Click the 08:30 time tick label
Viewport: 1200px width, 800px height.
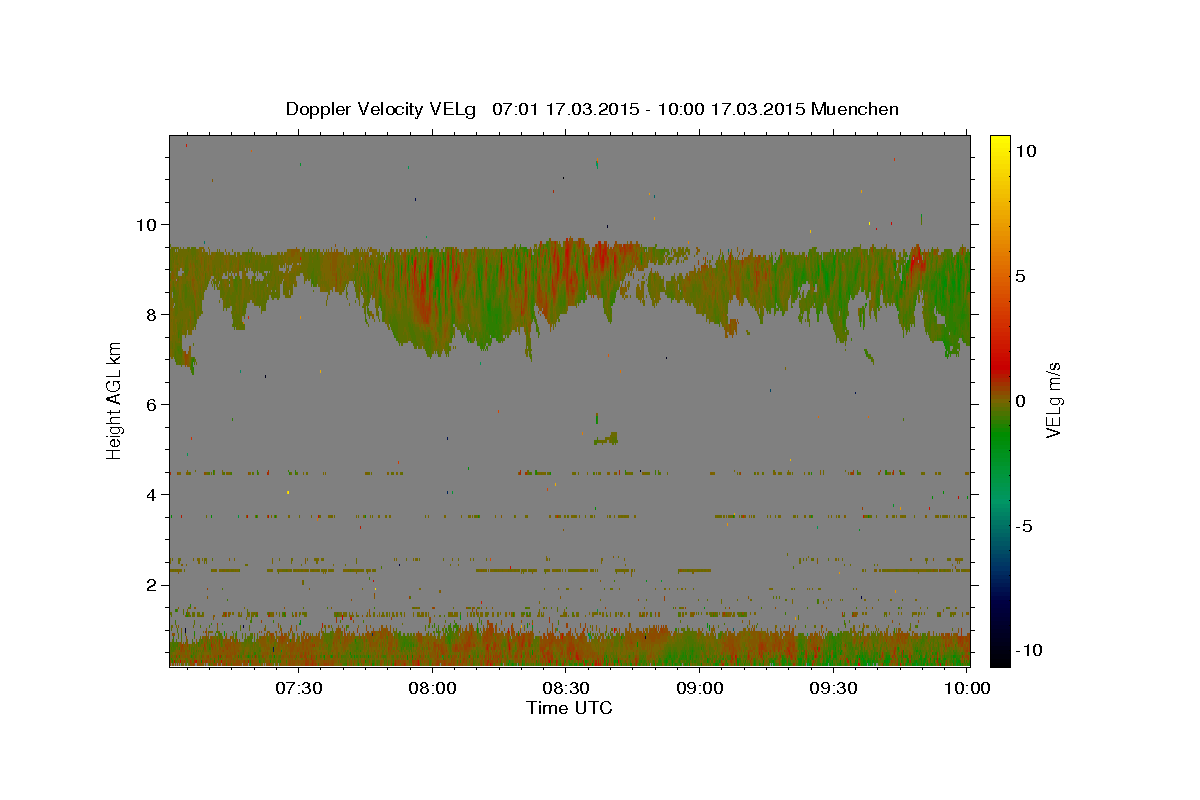coord(566,688)
